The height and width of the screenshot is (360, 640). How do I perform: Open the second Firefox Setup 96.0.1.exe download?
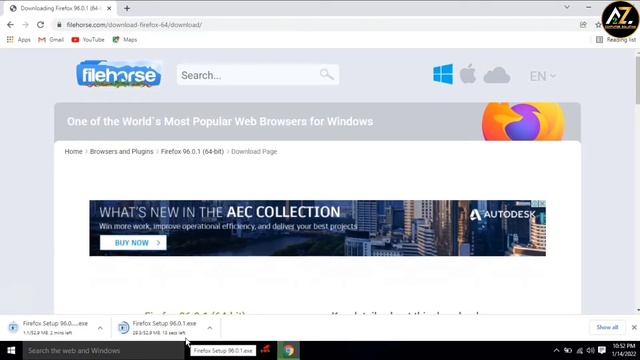coord(159,327)
